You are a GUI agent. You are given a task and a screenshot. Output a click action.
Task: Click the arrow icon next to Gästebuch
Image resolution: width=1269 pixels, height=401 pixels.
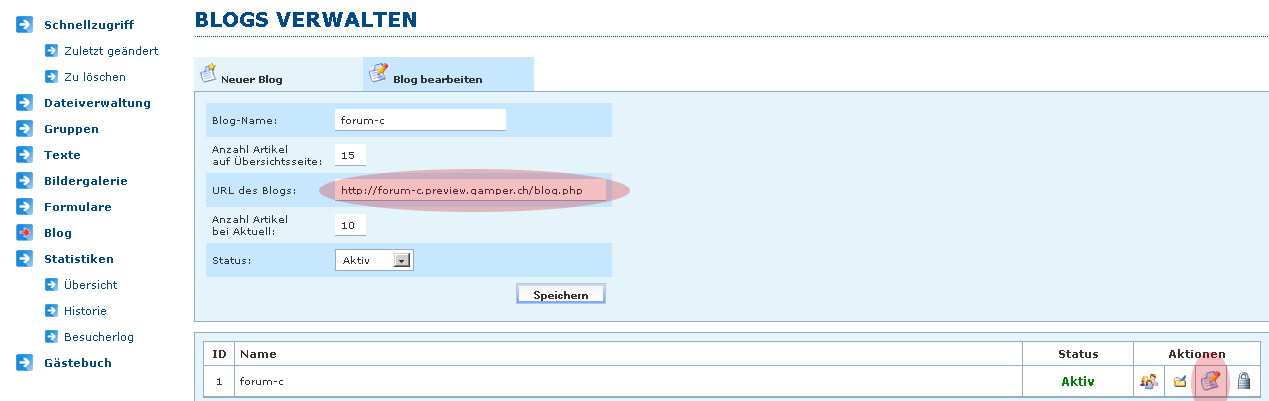[25, 363]
